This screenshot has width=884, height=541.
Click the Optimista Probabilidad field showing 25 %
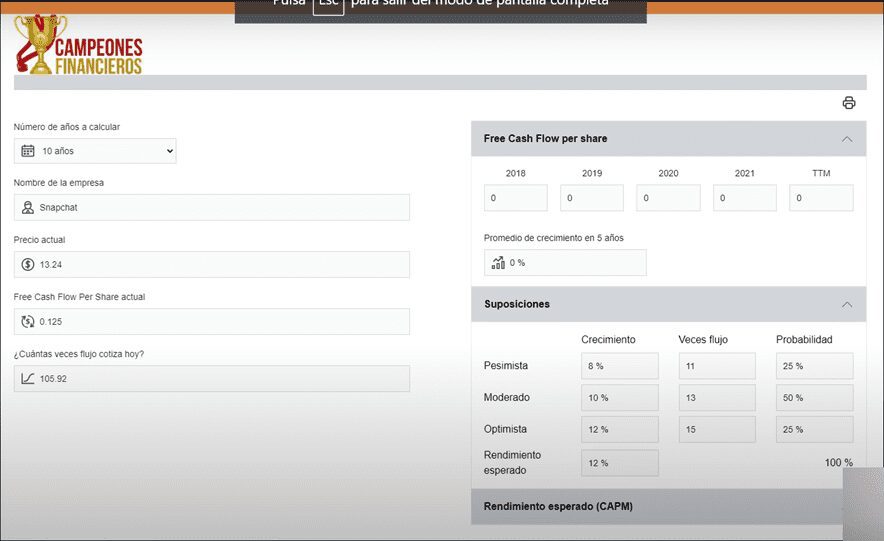click(814, 430)
